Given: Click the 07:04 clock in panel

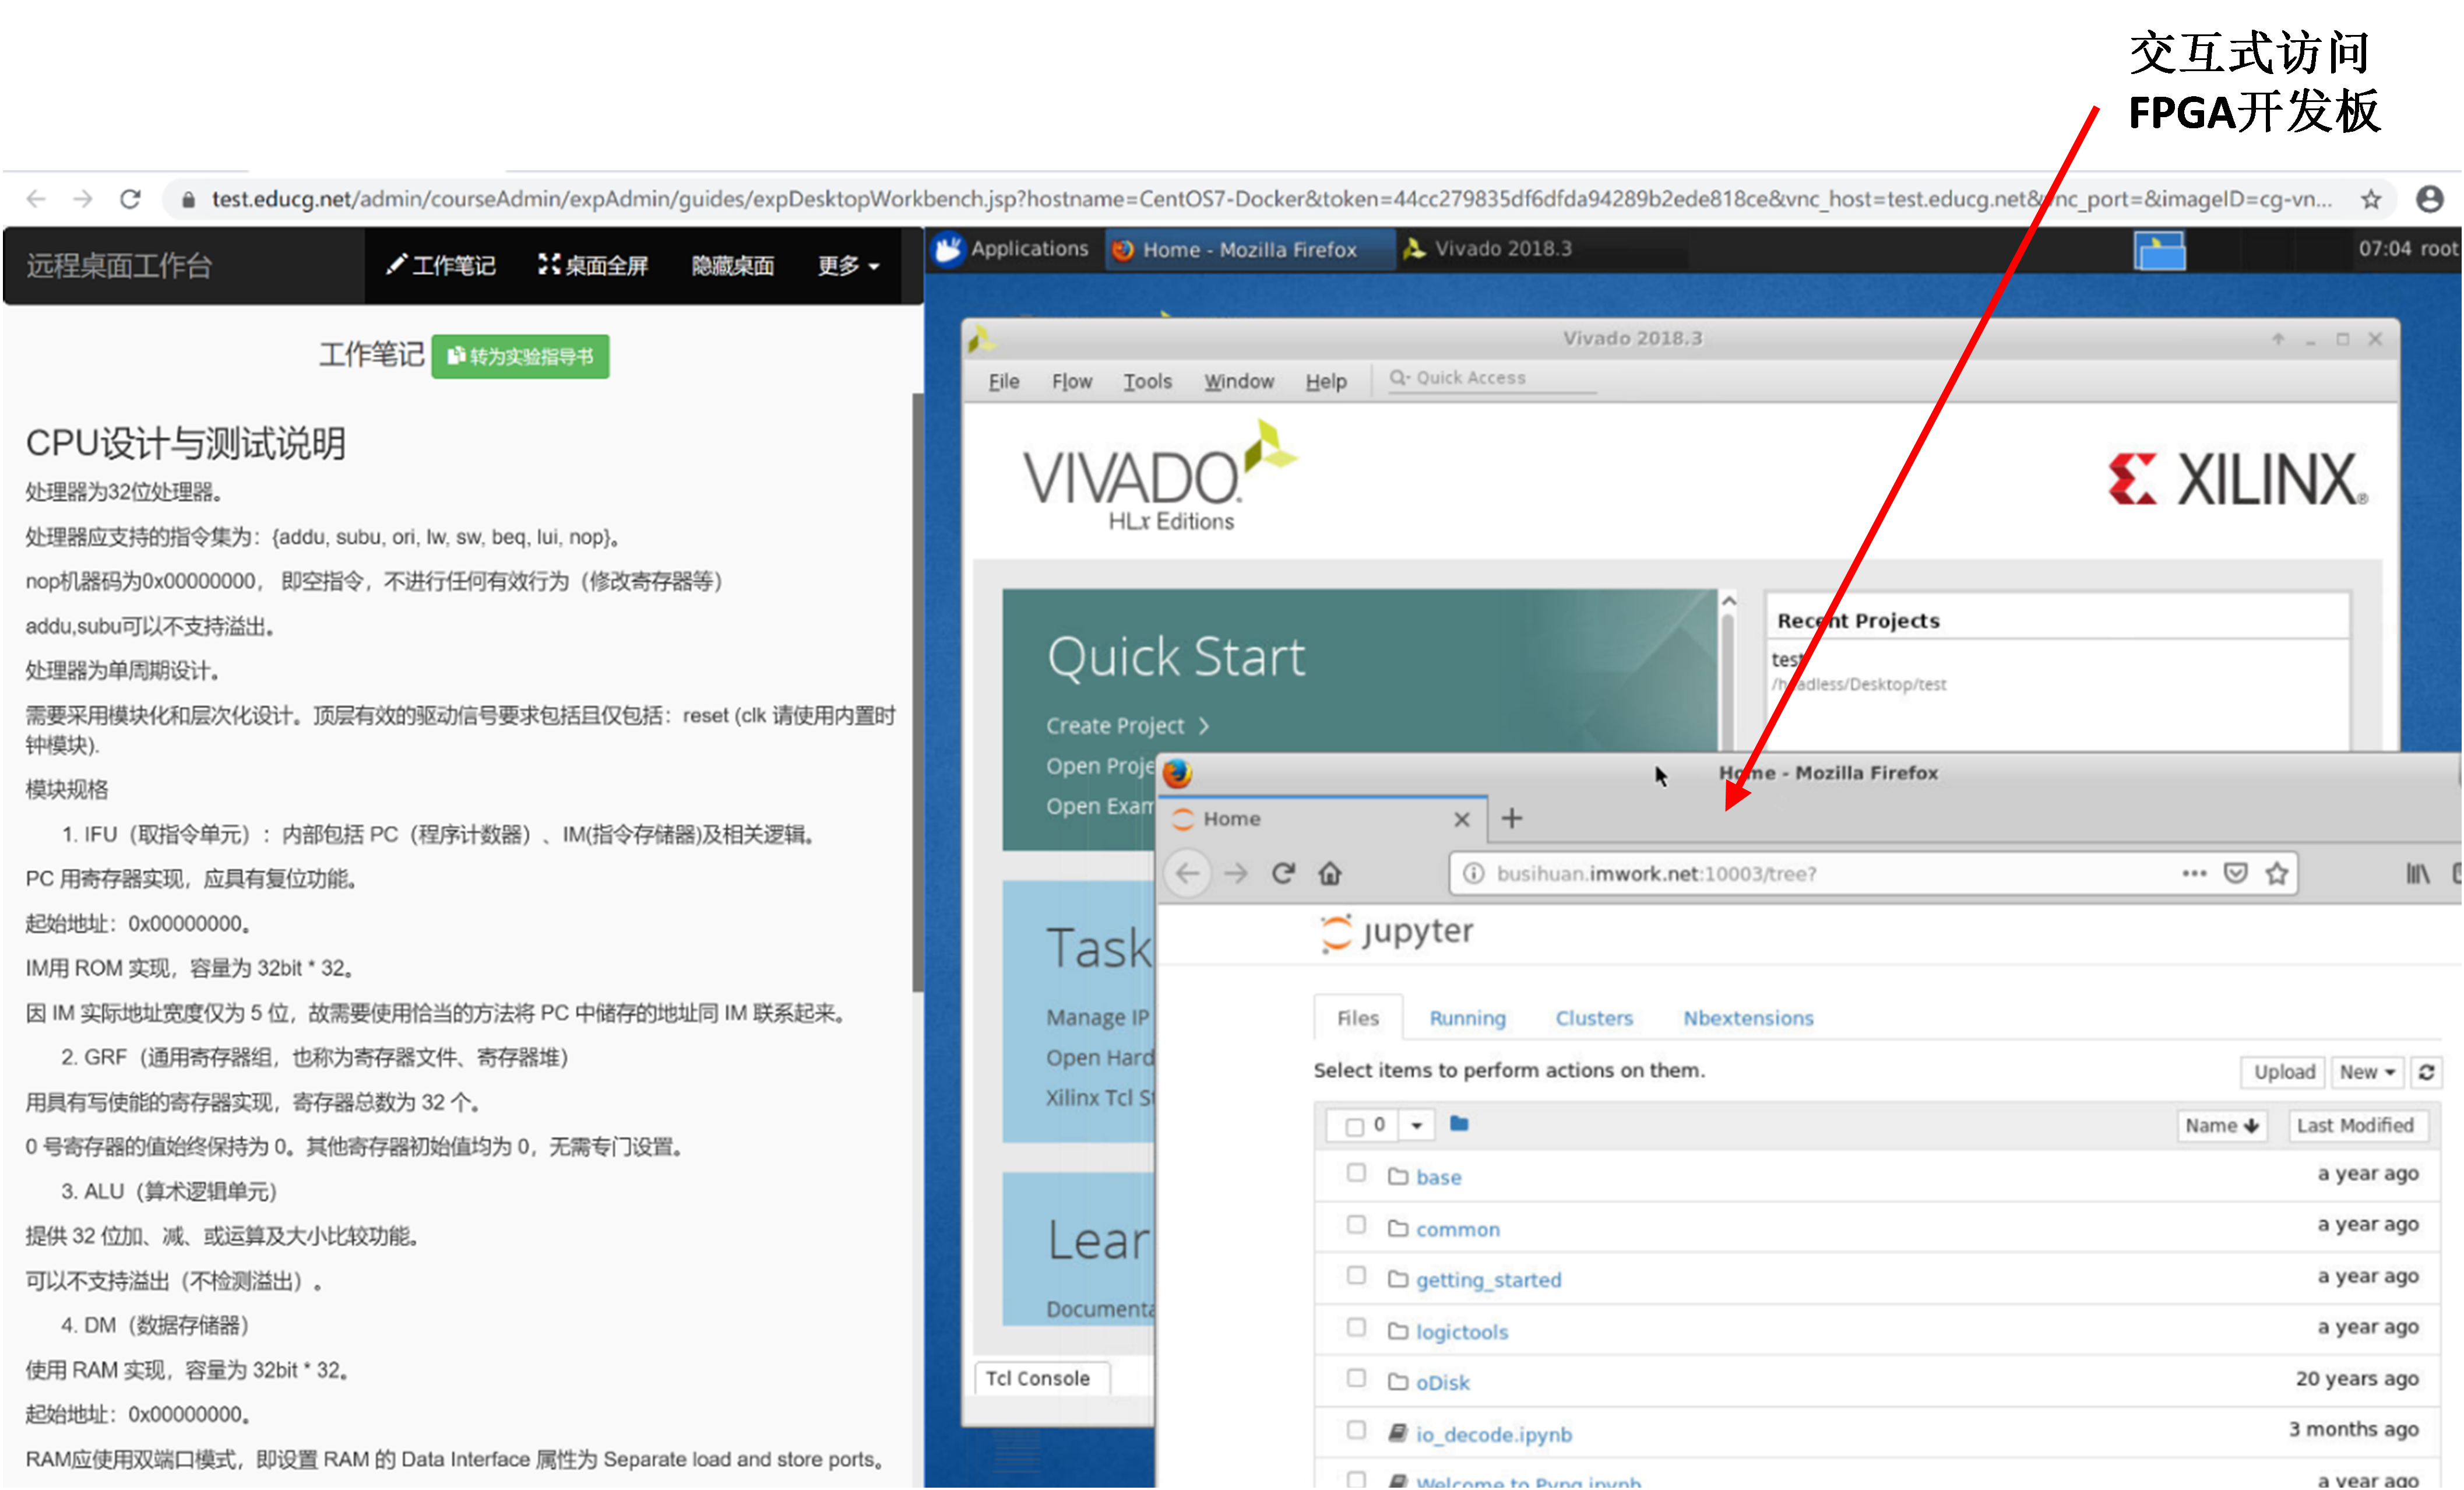Looking at the screenshot, I should pyautogui.click(x=2384, y=248).
